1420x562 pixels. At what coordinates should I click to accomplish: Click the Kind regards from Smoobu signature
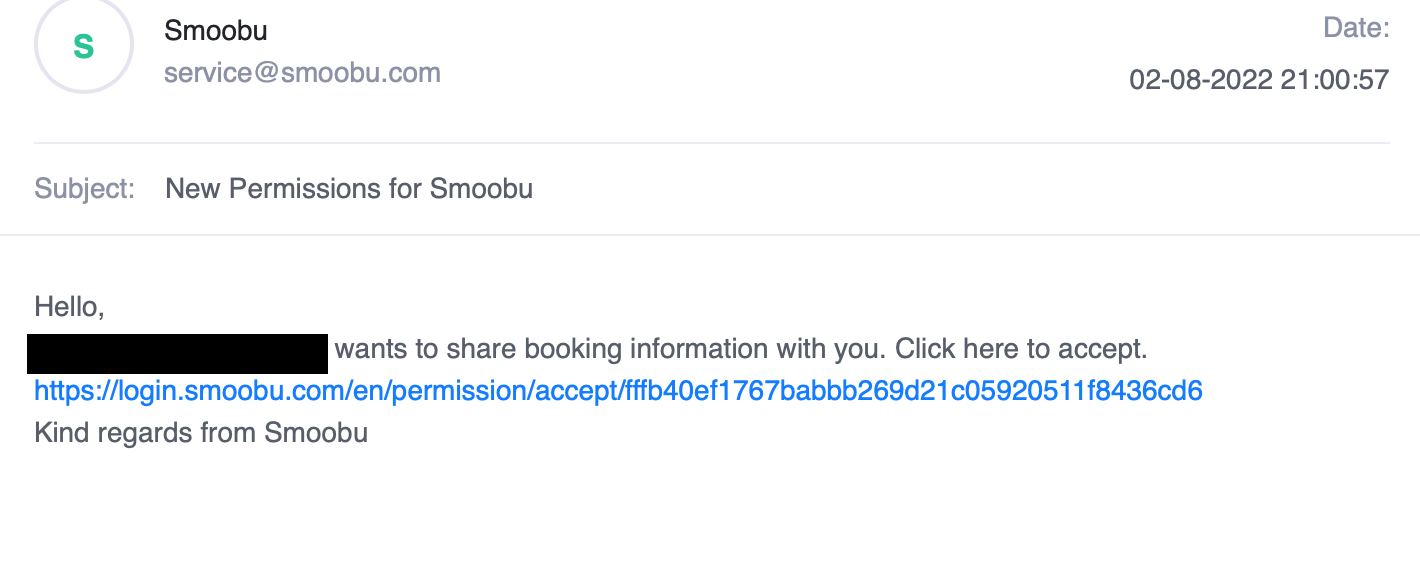(201, 433)
